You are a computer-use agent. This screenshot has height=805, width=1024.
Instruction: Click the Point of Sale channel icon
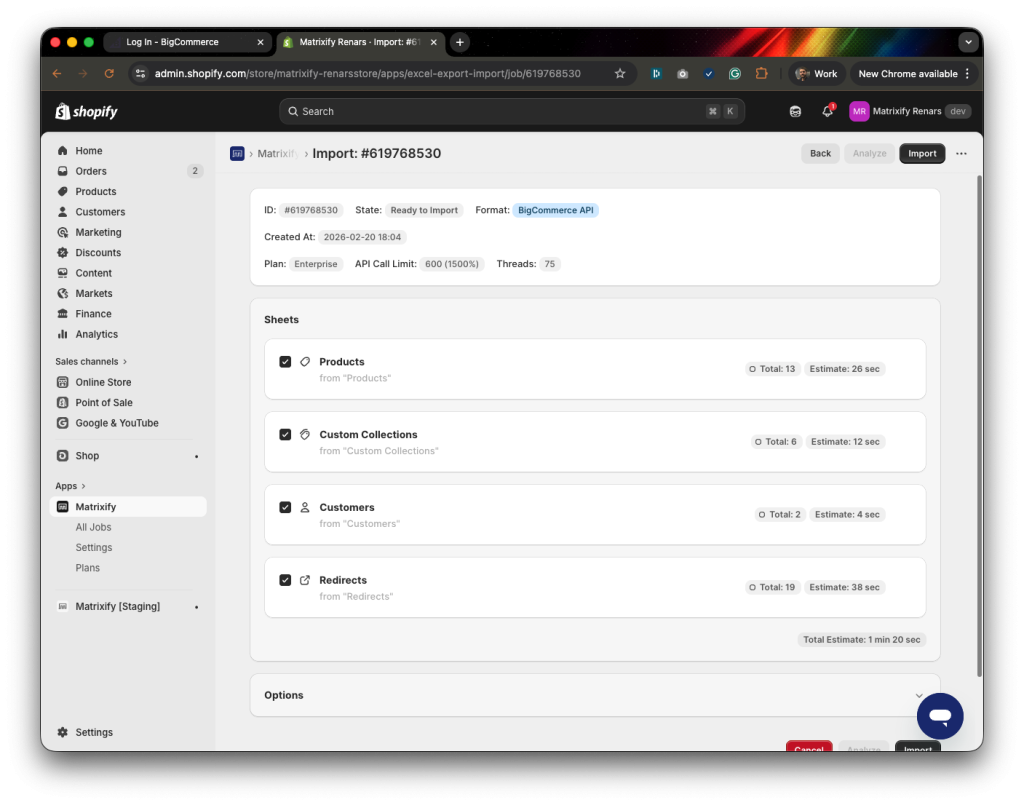[x=62, y=402]
